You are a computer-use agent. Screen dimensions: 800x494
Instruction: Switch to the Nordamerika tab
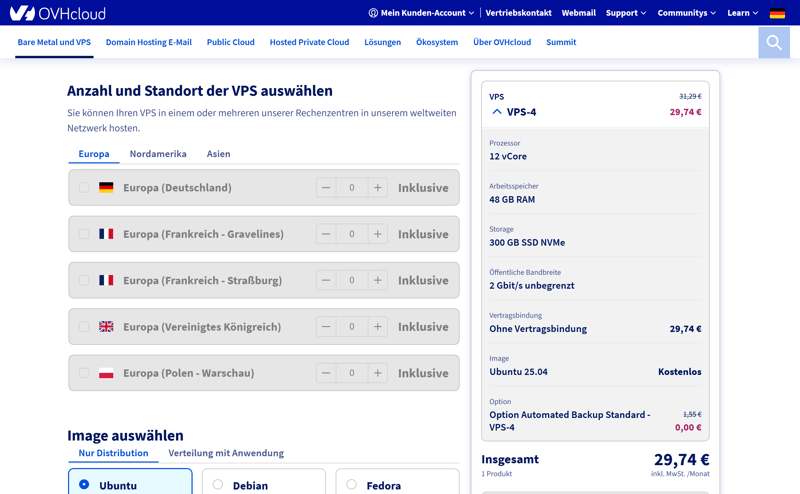click(158, 154)
